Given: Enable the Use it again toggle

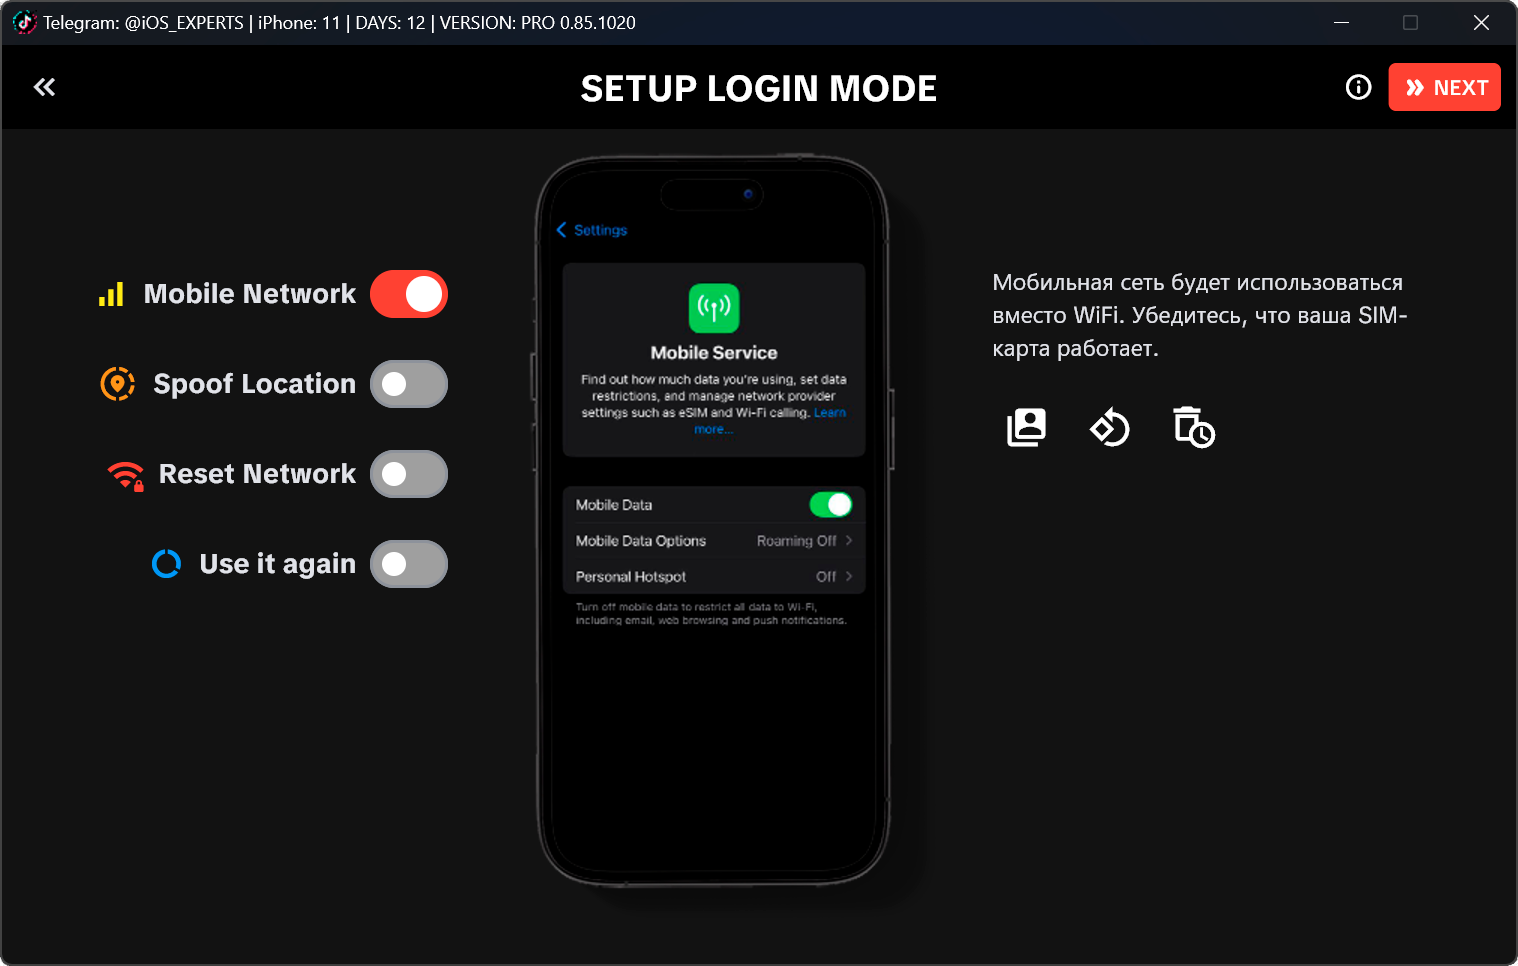Looking at the screenshot, I should click(409, 564).
